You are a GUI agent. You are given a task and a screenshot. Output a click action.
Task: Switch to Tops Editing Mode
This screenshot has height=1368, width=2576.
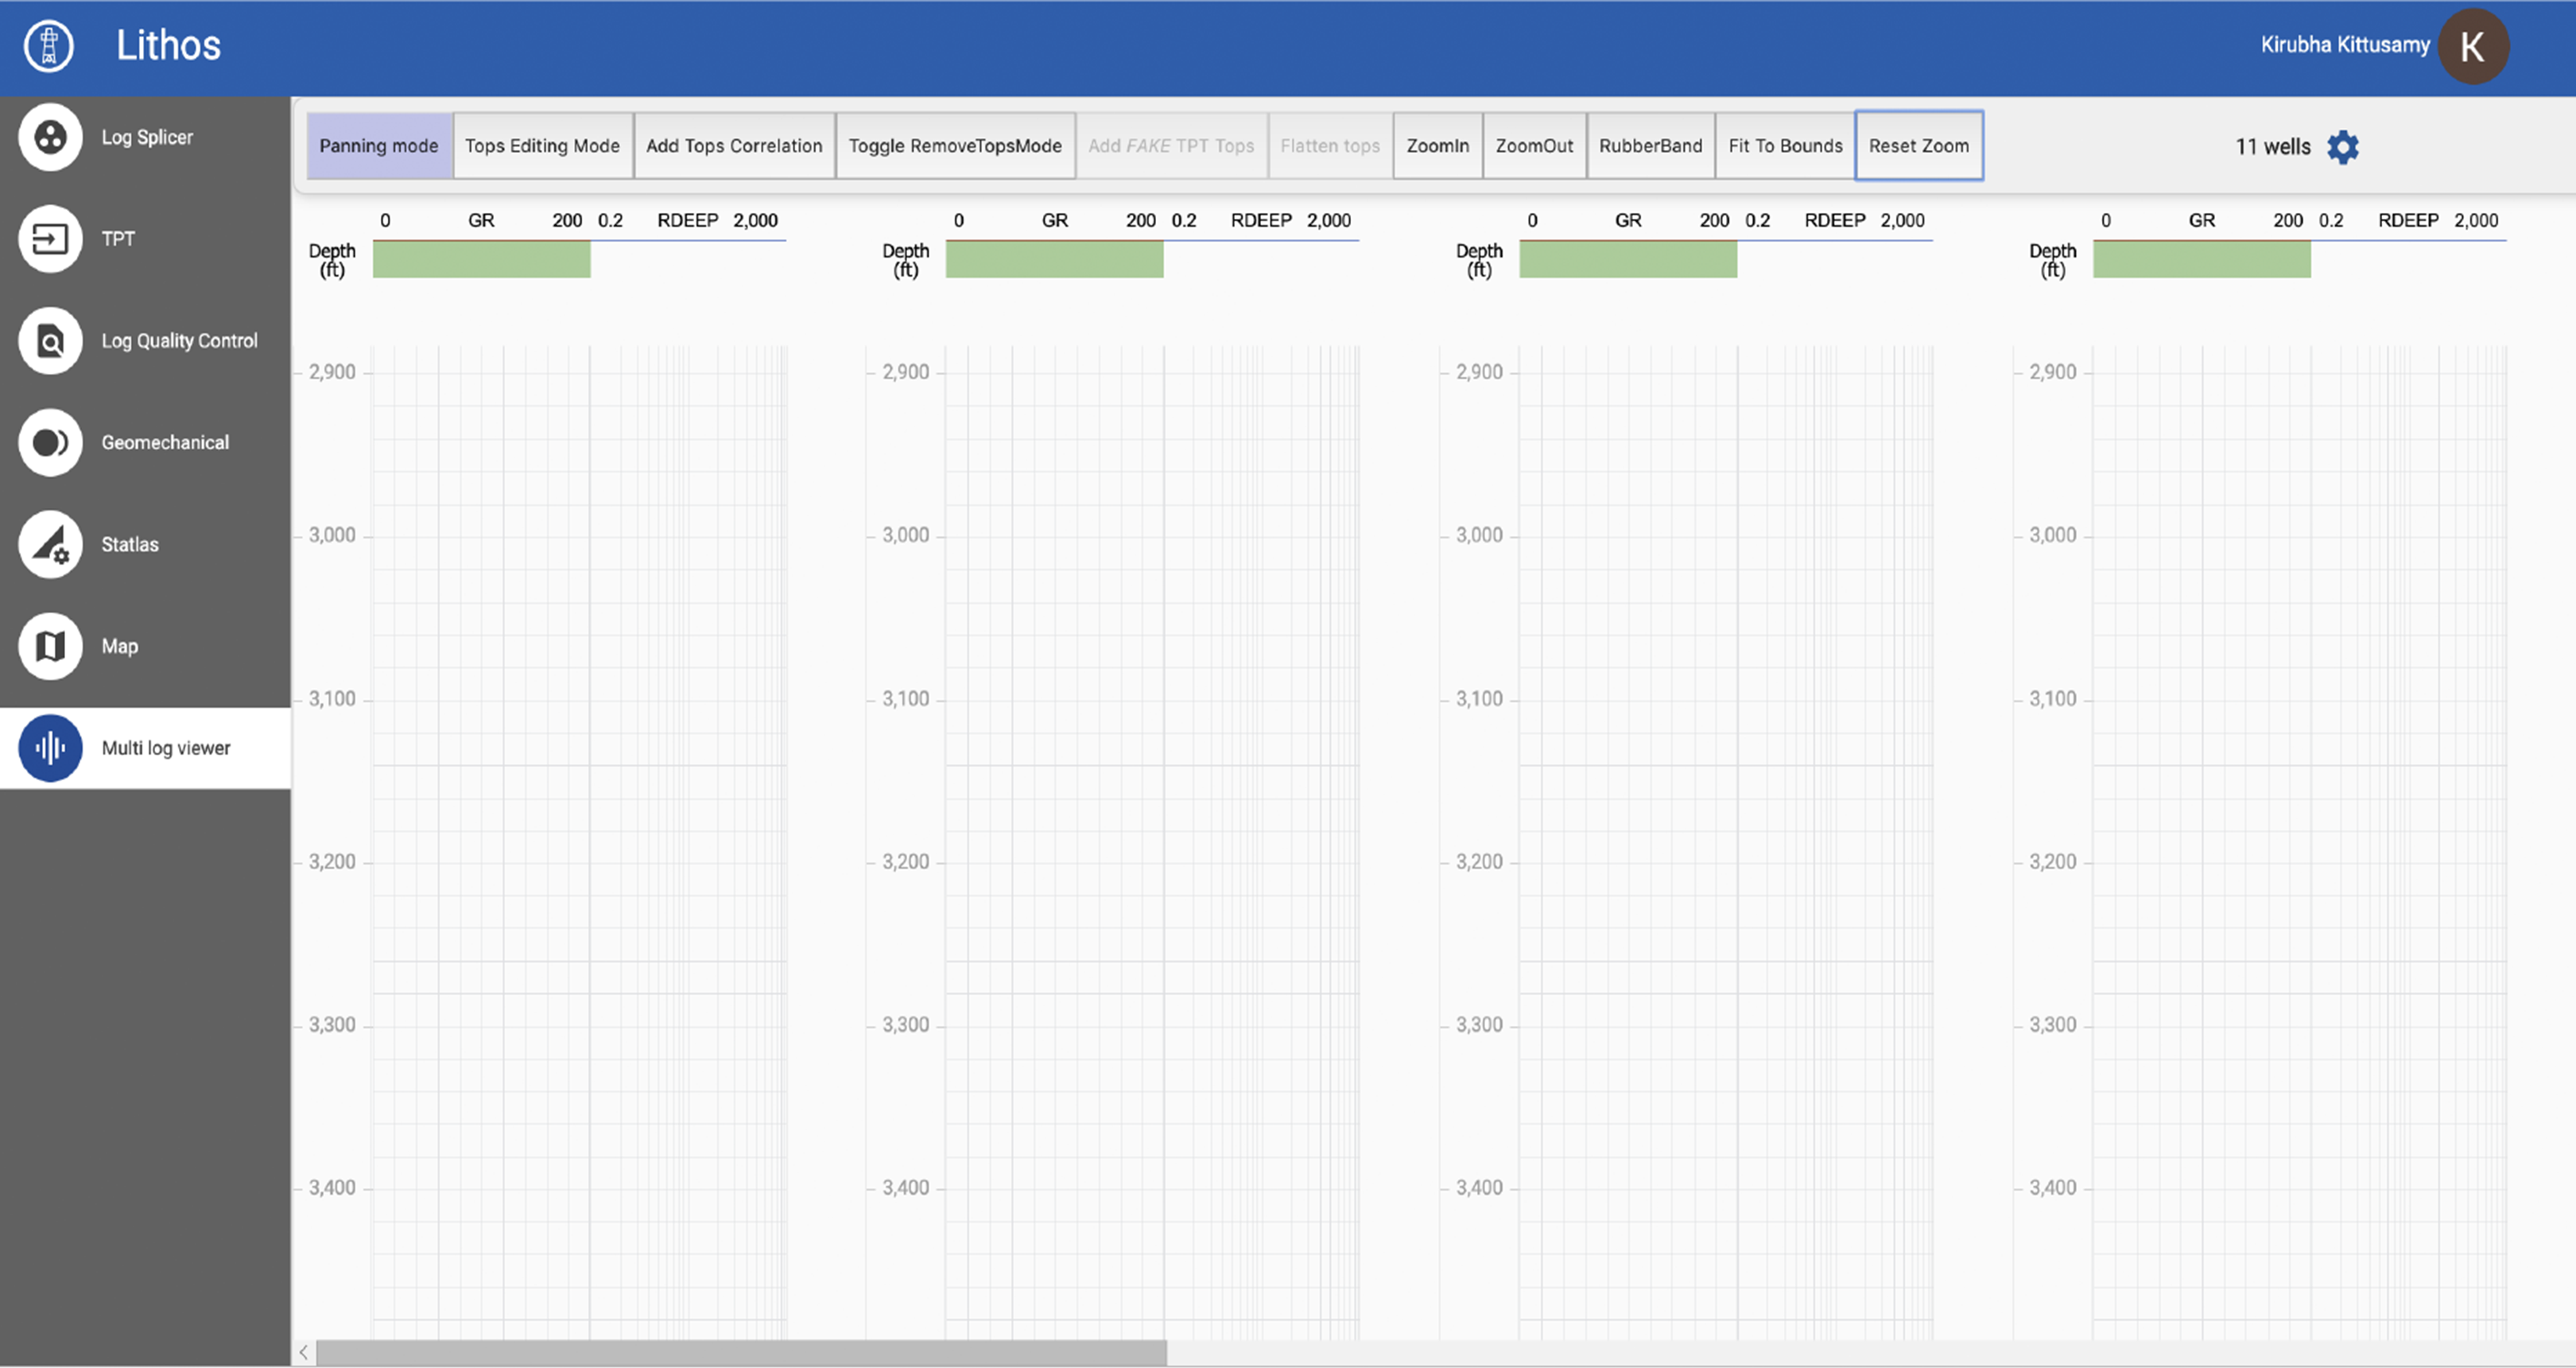542,146
